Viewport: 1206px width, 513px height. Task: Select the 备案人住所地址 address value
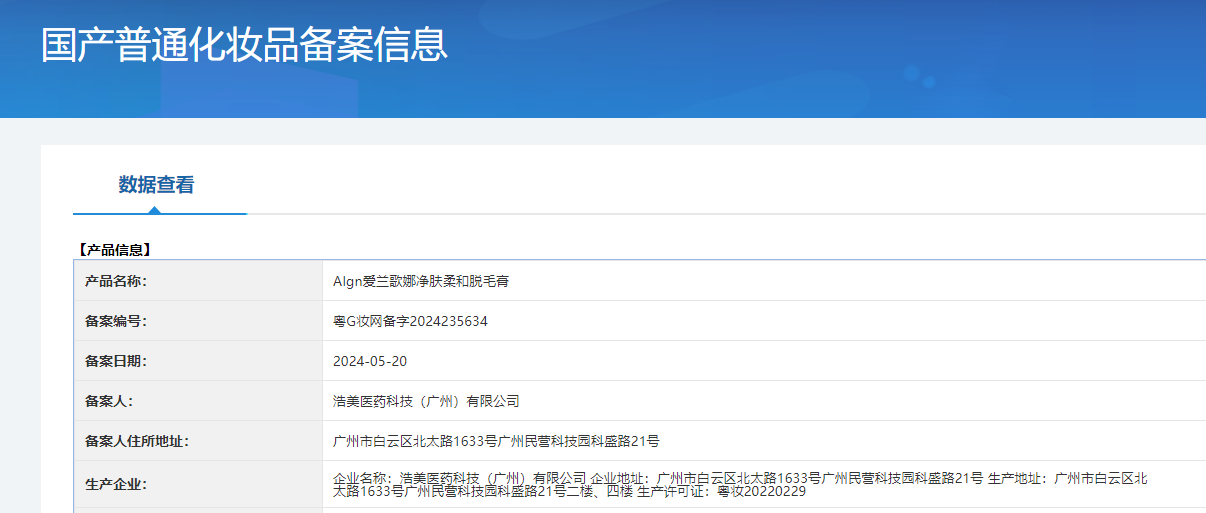pyautogui.click(x=496, y=441)
